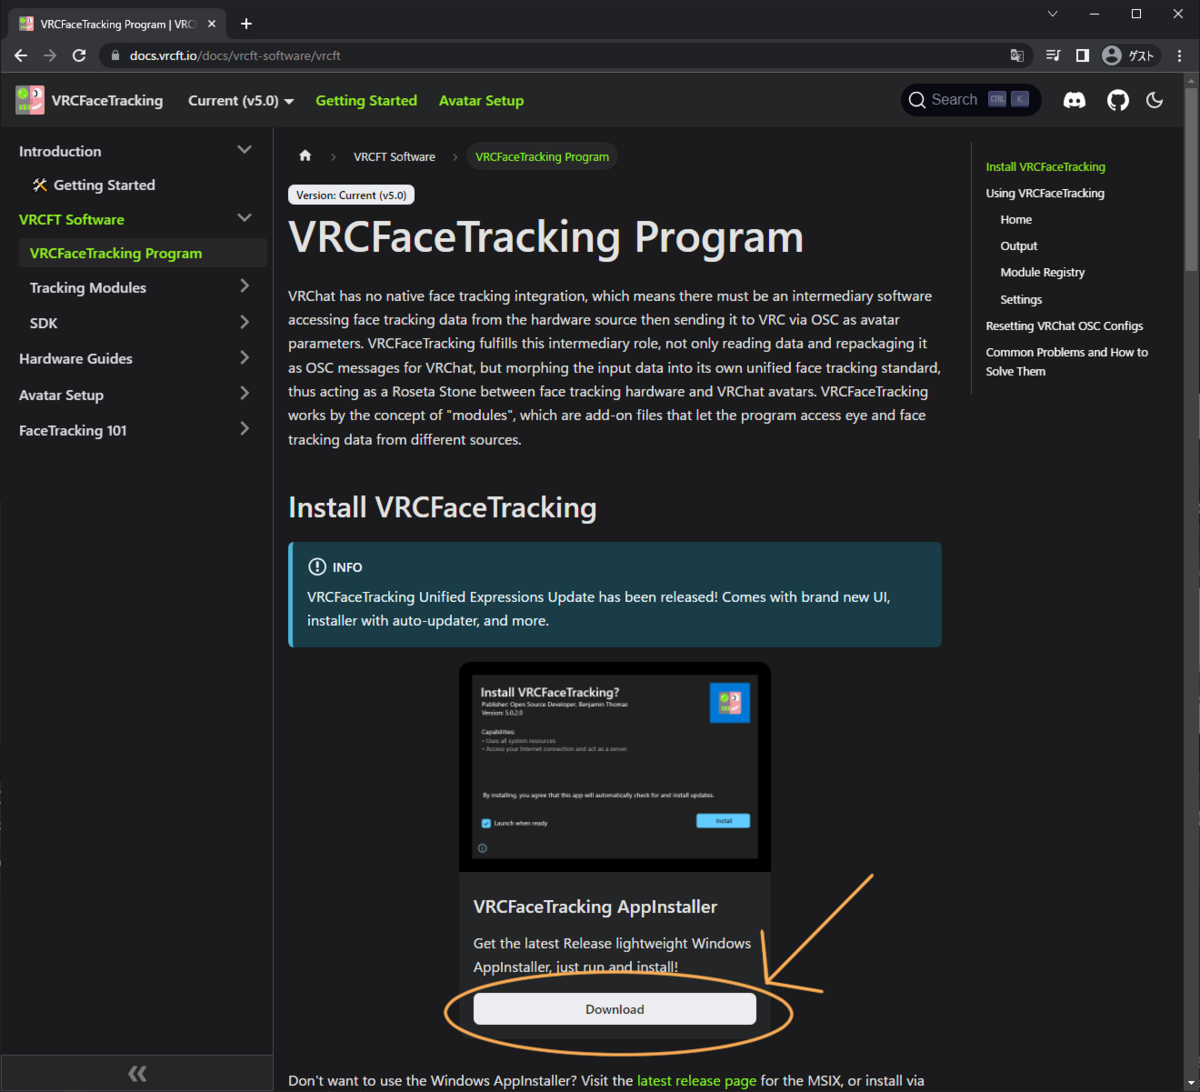Select VRCFaceTracking Program sidebar item
Viewport: 1200px width, 1092px height.
(143, 253)
